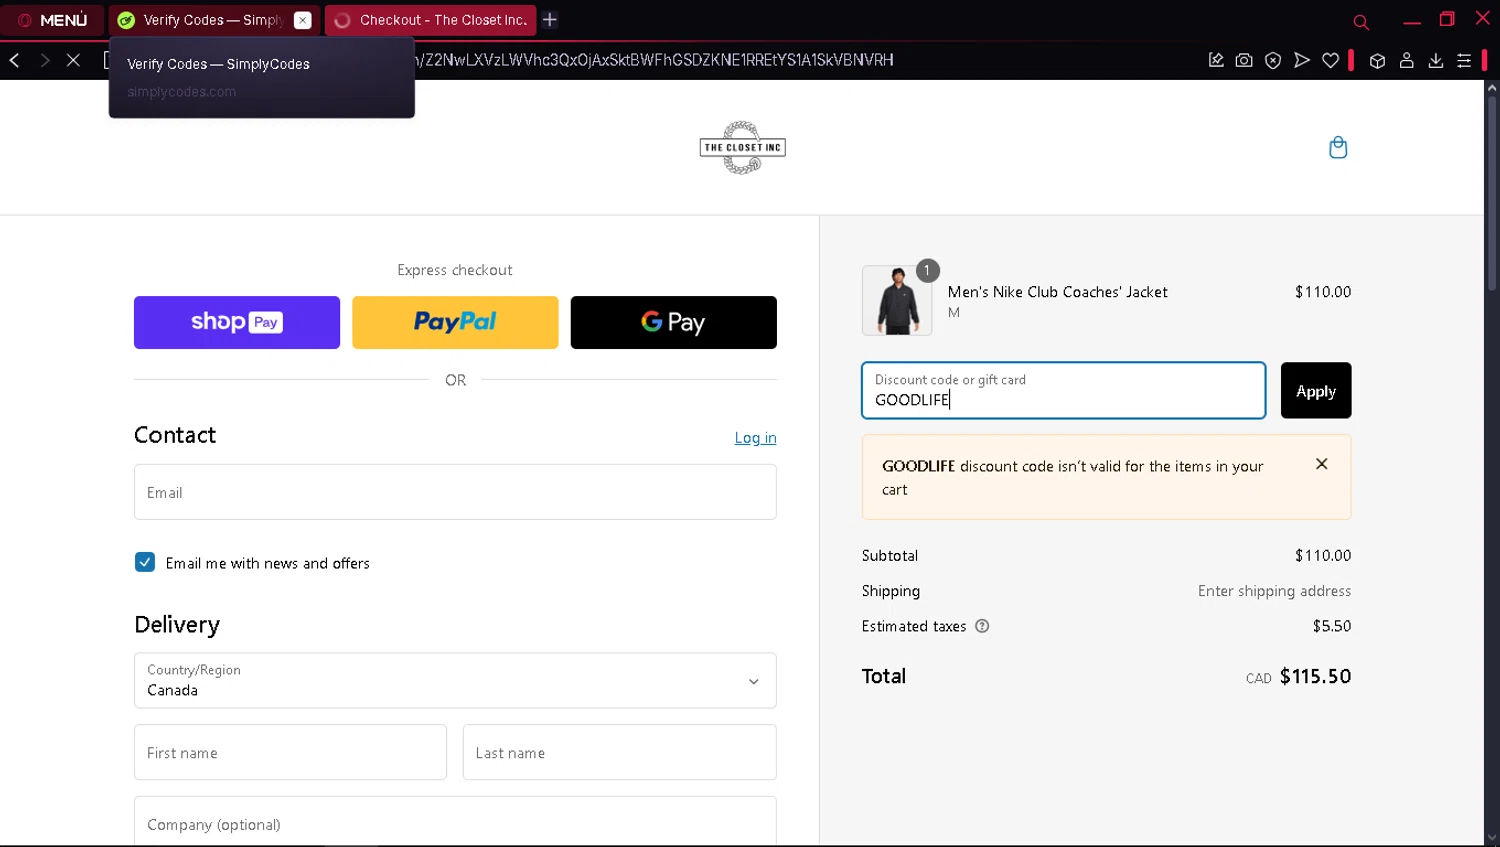This screenshot has height=847, width=1500.
Task: Click the browser forward arrow
Action: click(44, 60)
